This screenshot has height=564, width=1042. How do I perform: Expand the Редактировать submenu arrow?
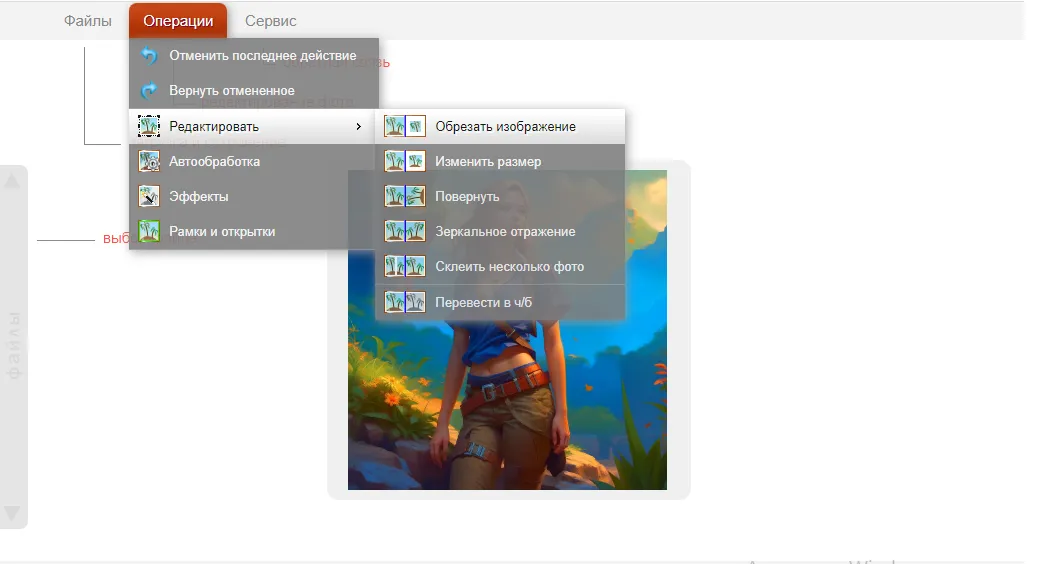pyautogui.click(x=359, y=126)
